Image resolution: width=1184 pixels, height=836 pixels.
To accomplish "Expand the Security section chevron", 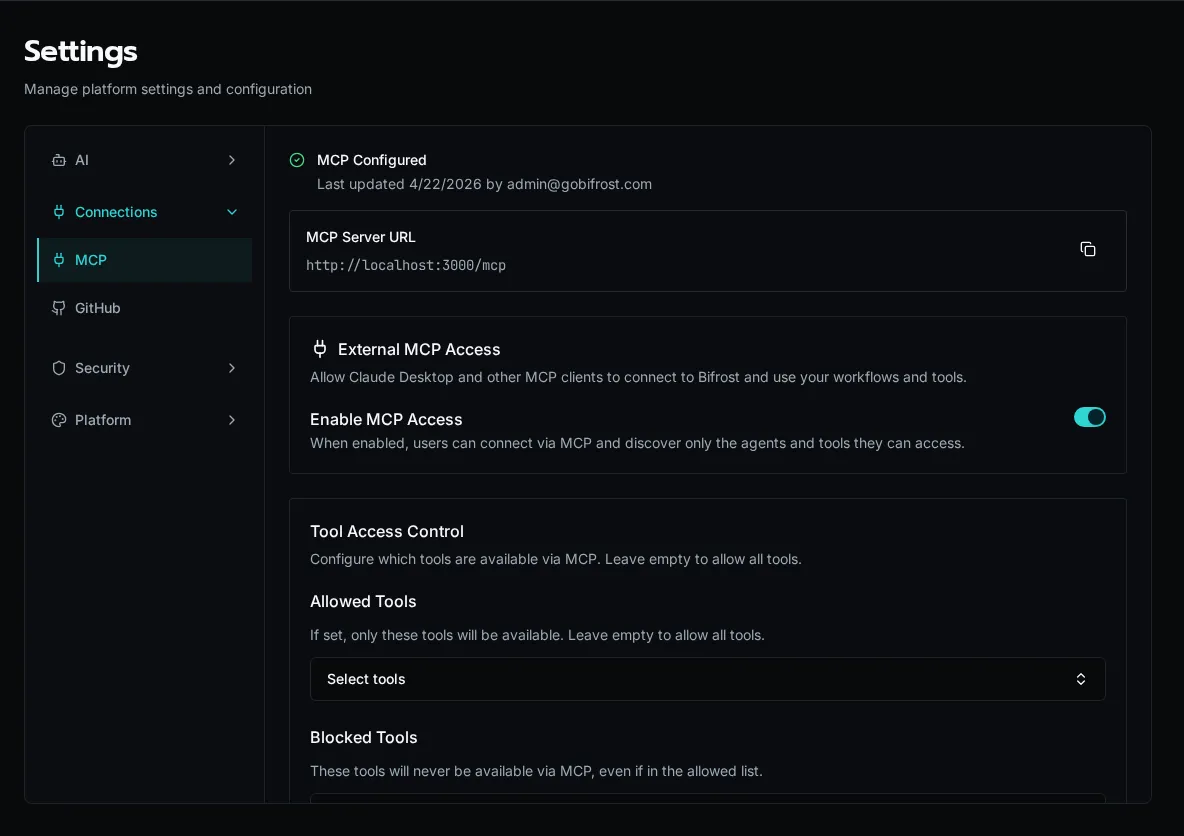I will [232, 368].
